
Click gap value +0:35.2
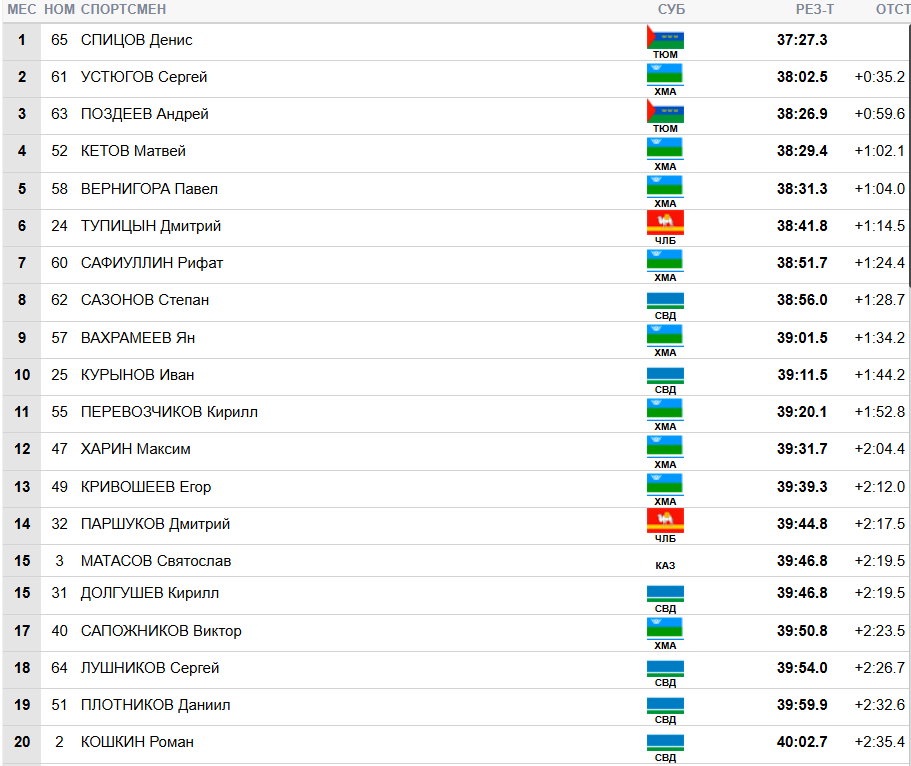click(x=880, y=77)
